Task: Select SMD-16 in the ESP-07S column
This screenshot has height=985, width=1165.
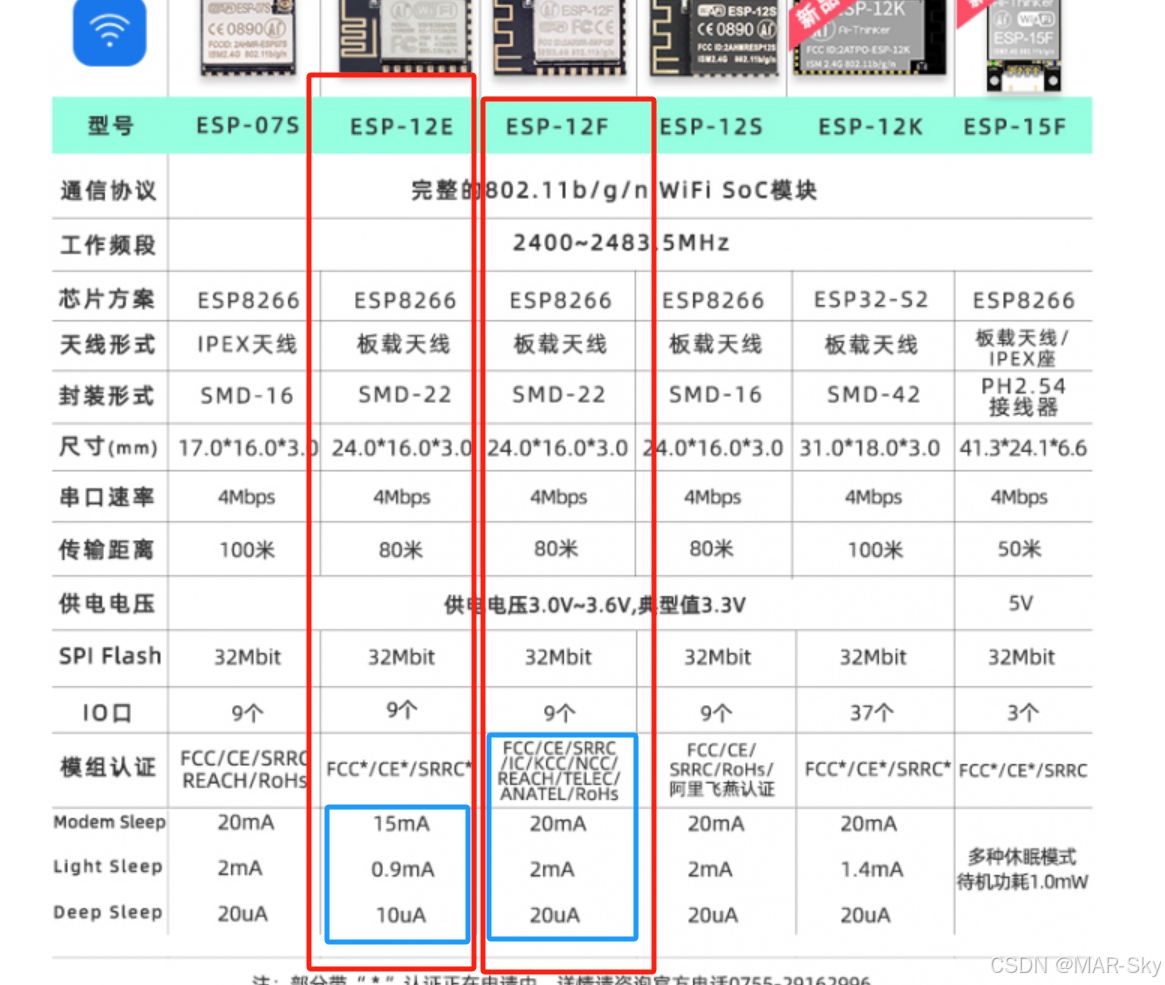Action: tap(247, 396)
